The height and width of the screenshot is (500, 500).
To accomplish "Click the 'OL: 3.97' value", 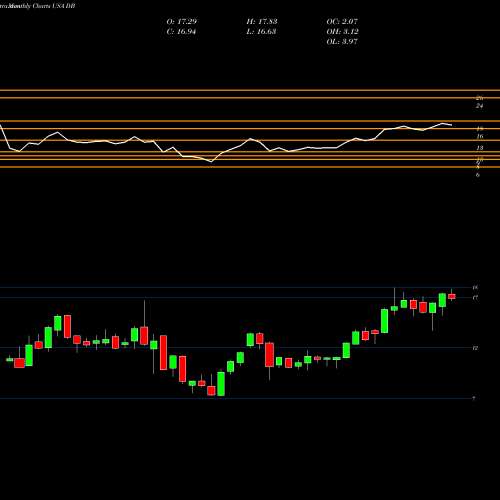I will (x=342, y=42).
